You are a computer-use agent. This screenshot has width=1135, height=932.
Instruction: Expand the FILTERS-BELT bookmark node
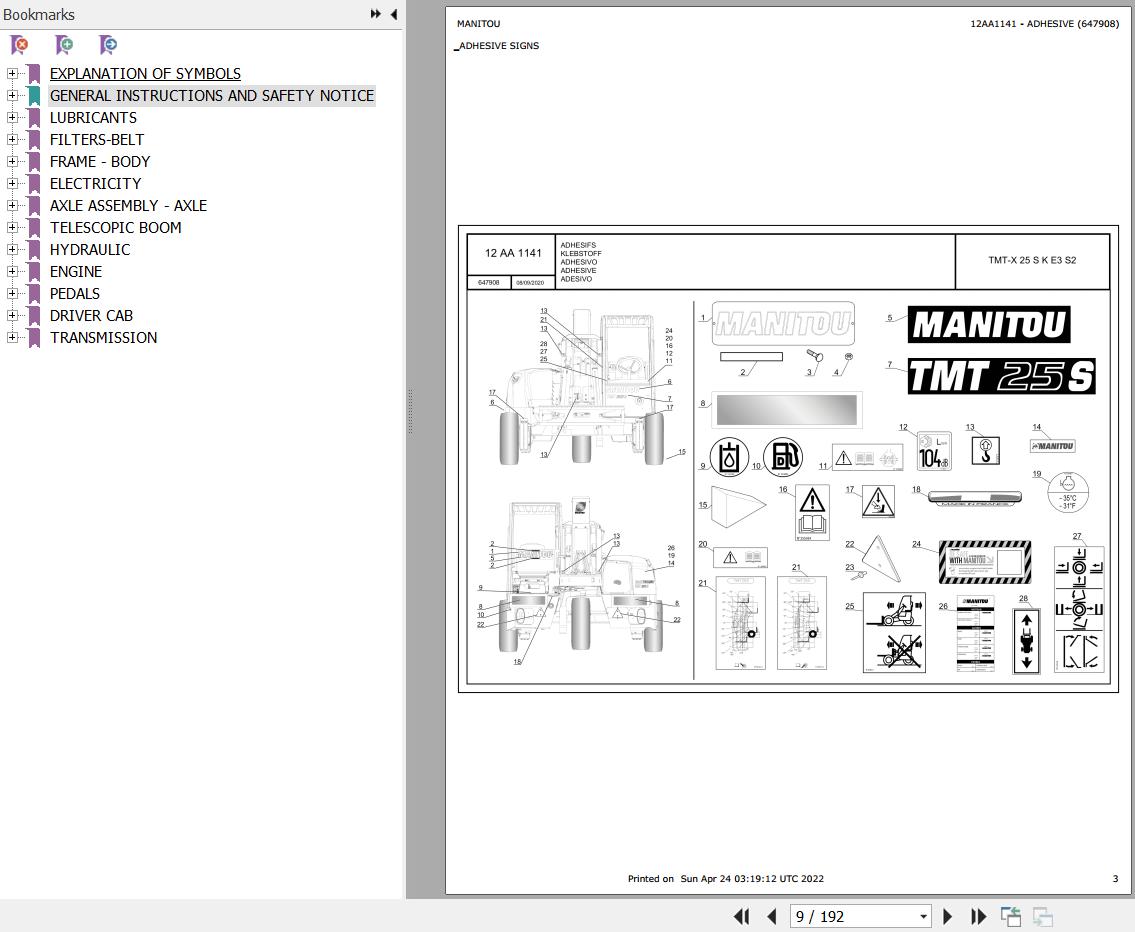12,140
